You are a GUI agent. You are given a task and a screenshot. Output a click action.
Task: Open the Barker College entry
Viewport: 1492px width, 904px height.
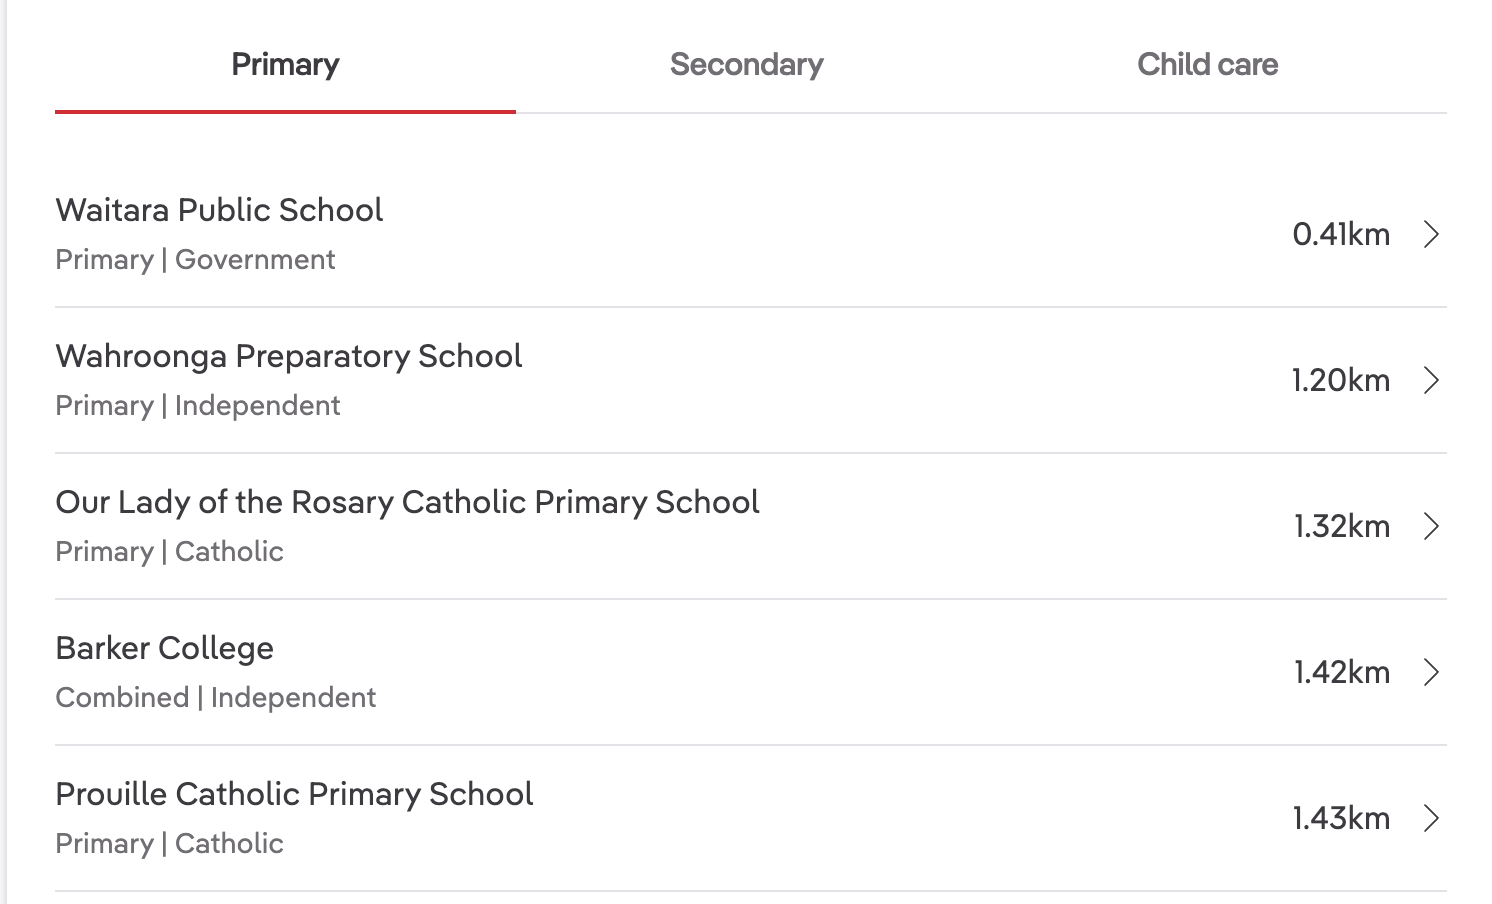pos(164,648)
